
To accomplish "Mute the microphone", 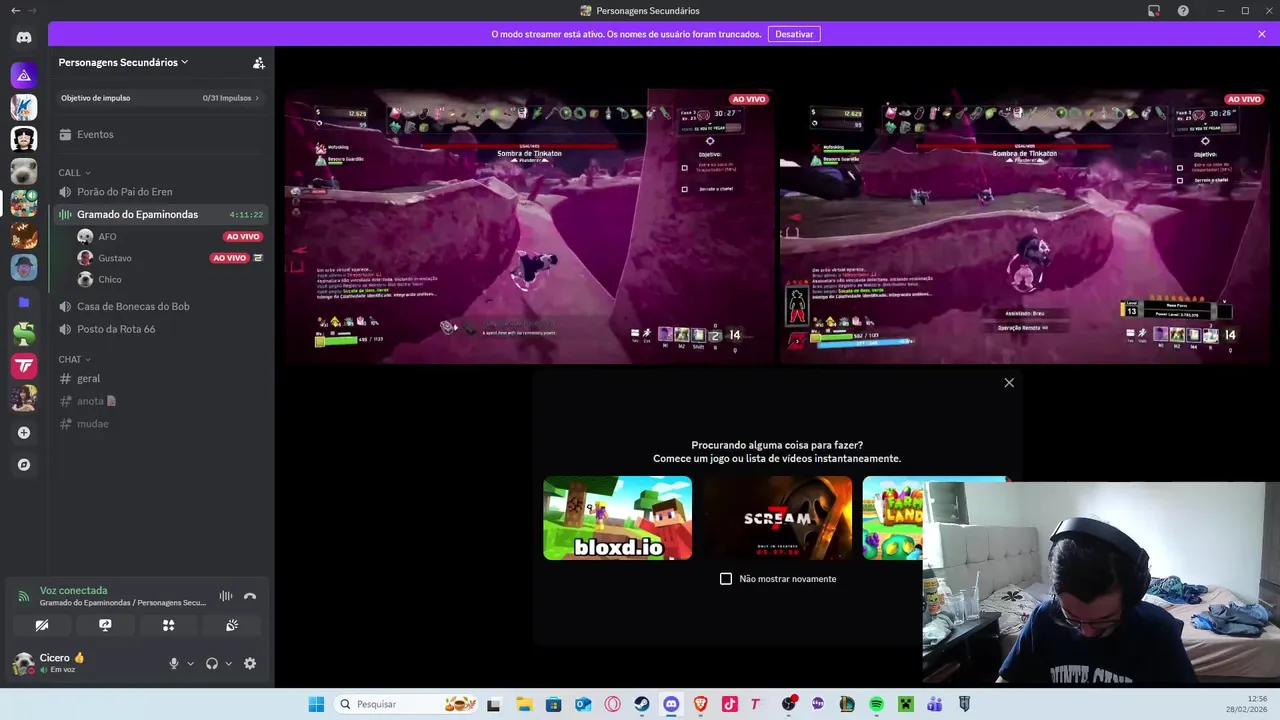I will tap(174, 663).
